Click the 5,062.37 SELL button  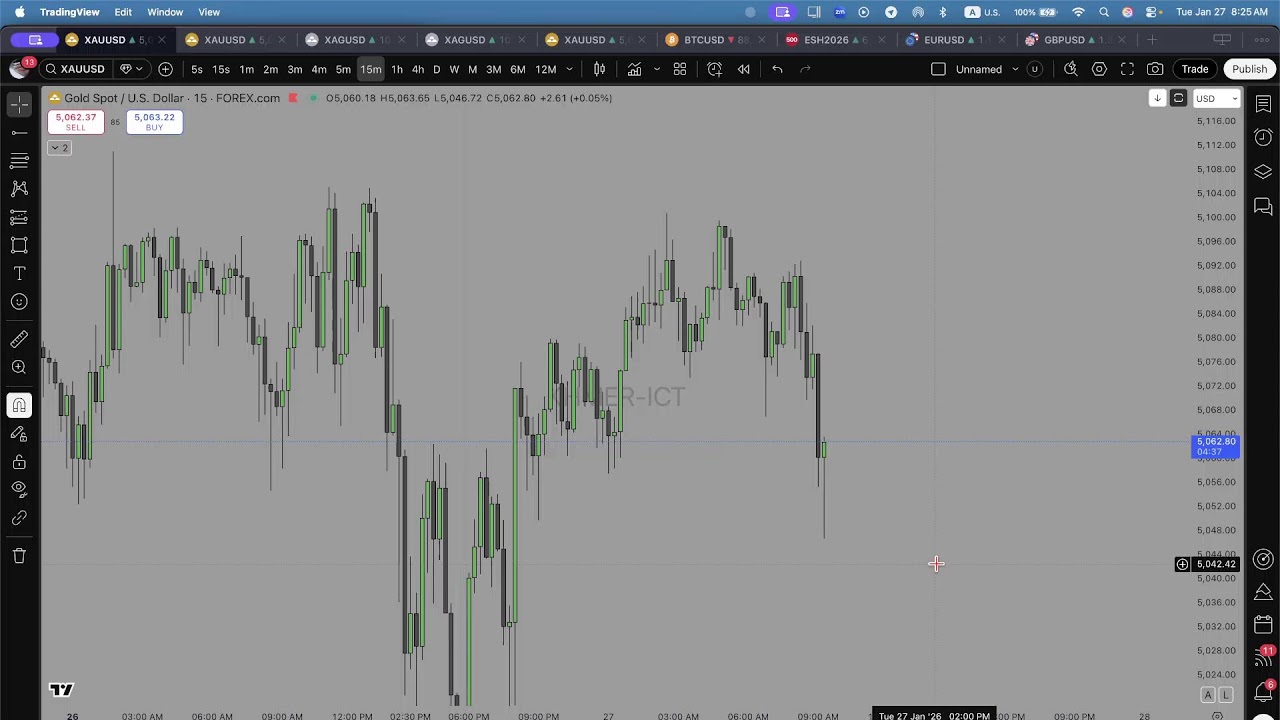[x=76, y=122]
